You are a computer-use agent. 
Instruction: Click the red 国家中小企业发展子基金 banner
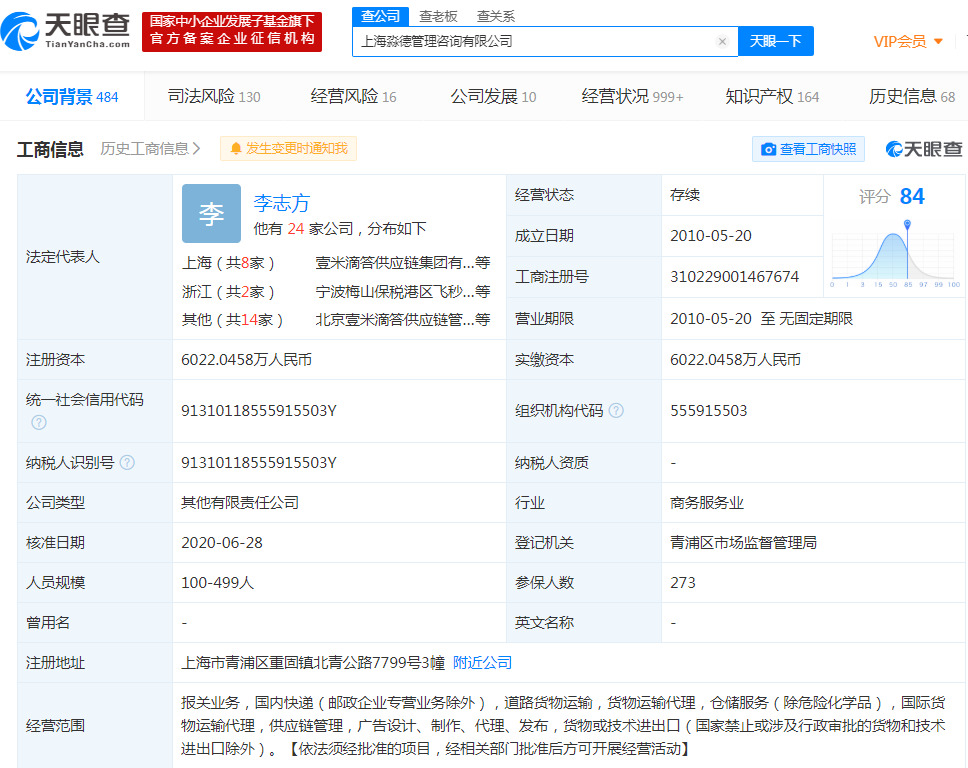pos(232,31)
